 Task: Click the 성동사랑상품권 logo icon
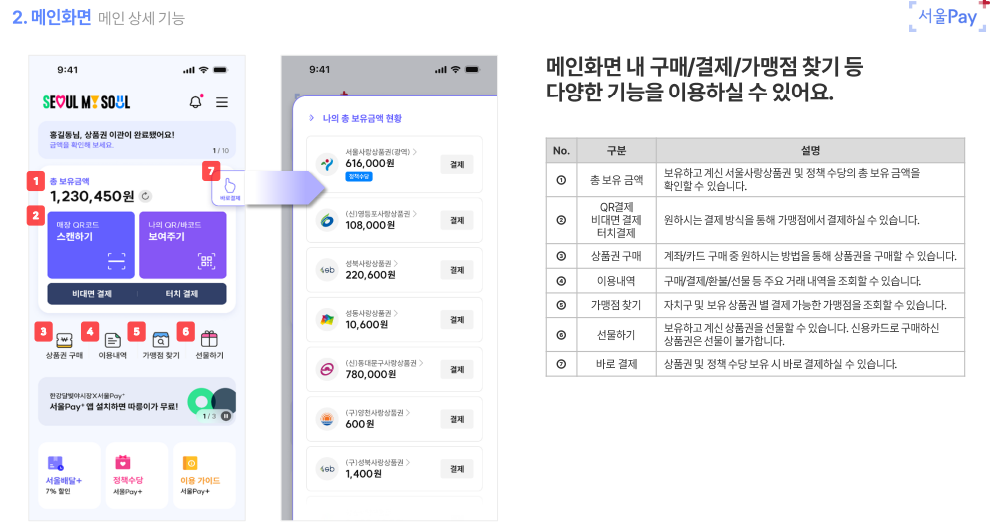pos(327,320)
